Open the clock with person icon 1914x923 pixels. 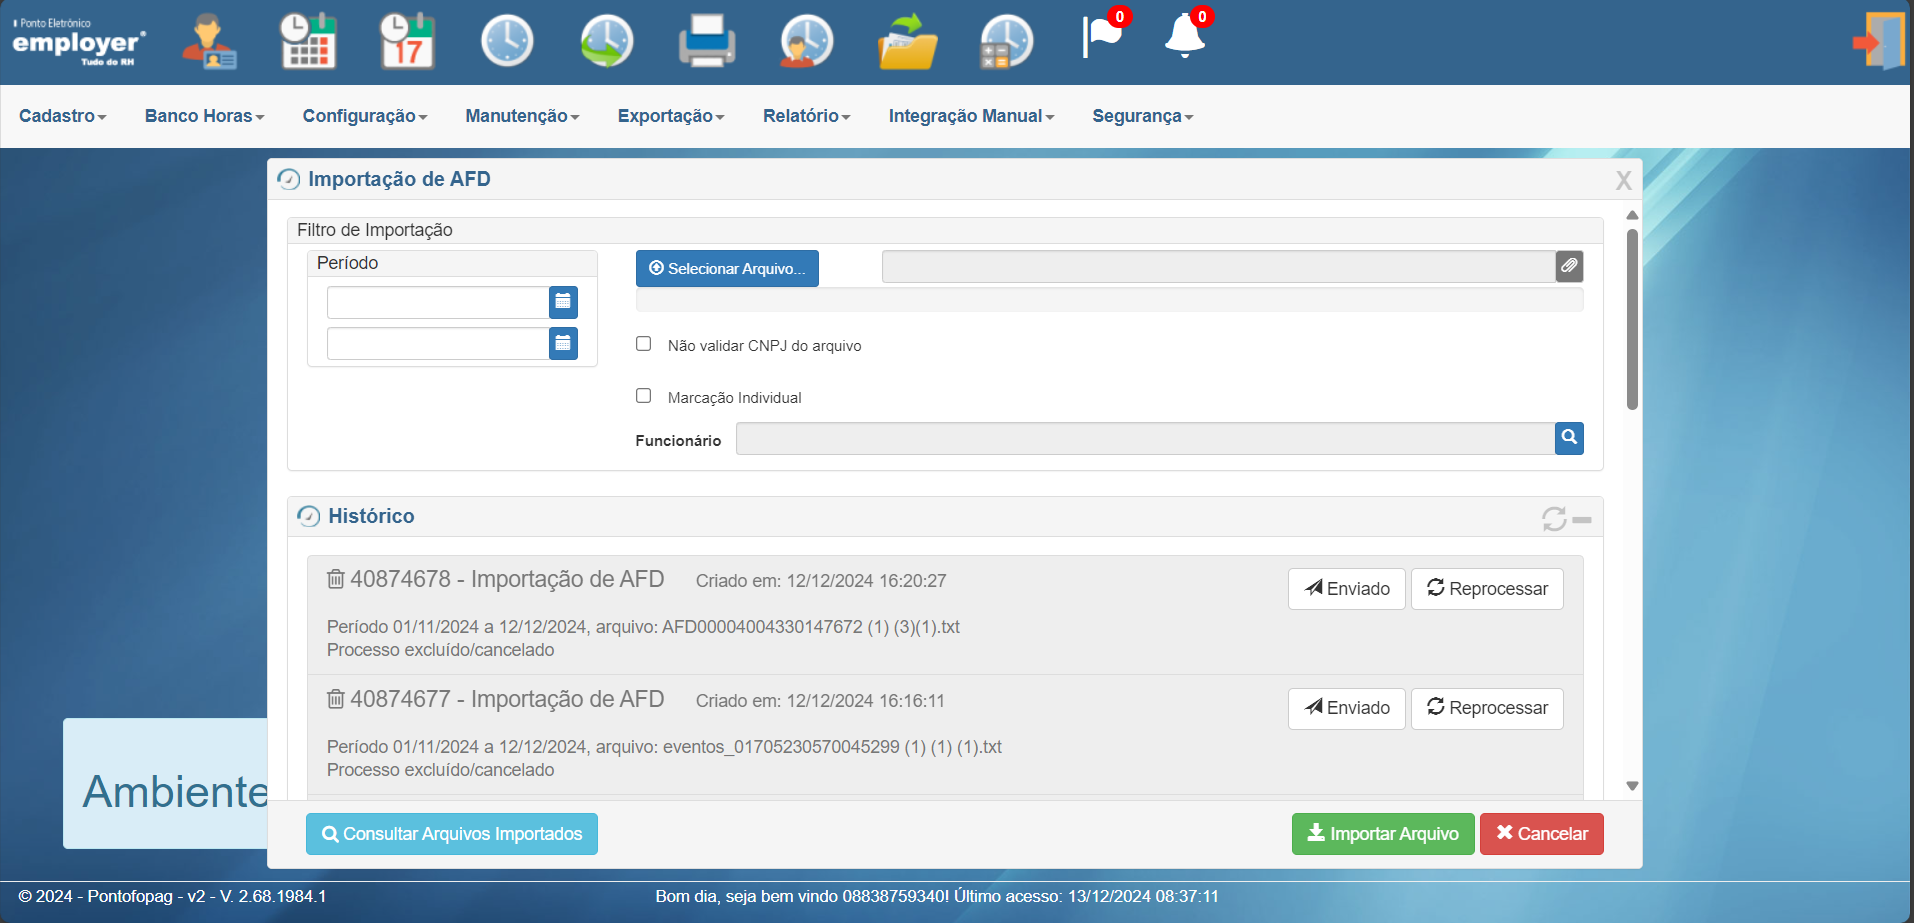807,41
